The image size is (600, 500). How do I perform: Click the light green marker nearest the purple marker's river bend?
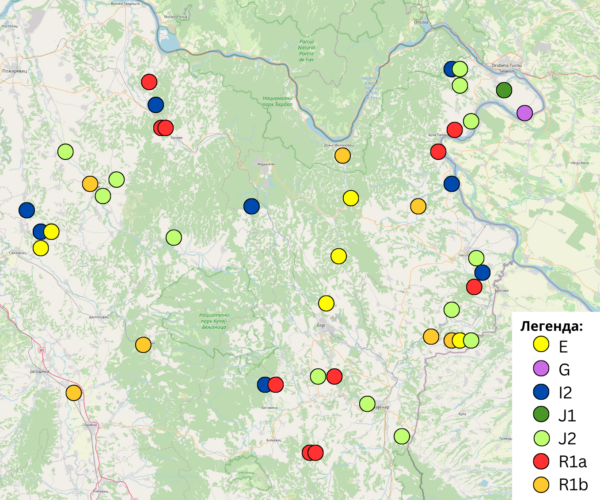tap(471, 121)
